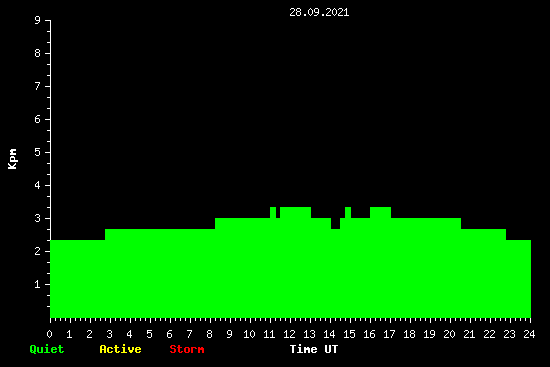Select hour 21 on the time axis

(x=469, y=334)
